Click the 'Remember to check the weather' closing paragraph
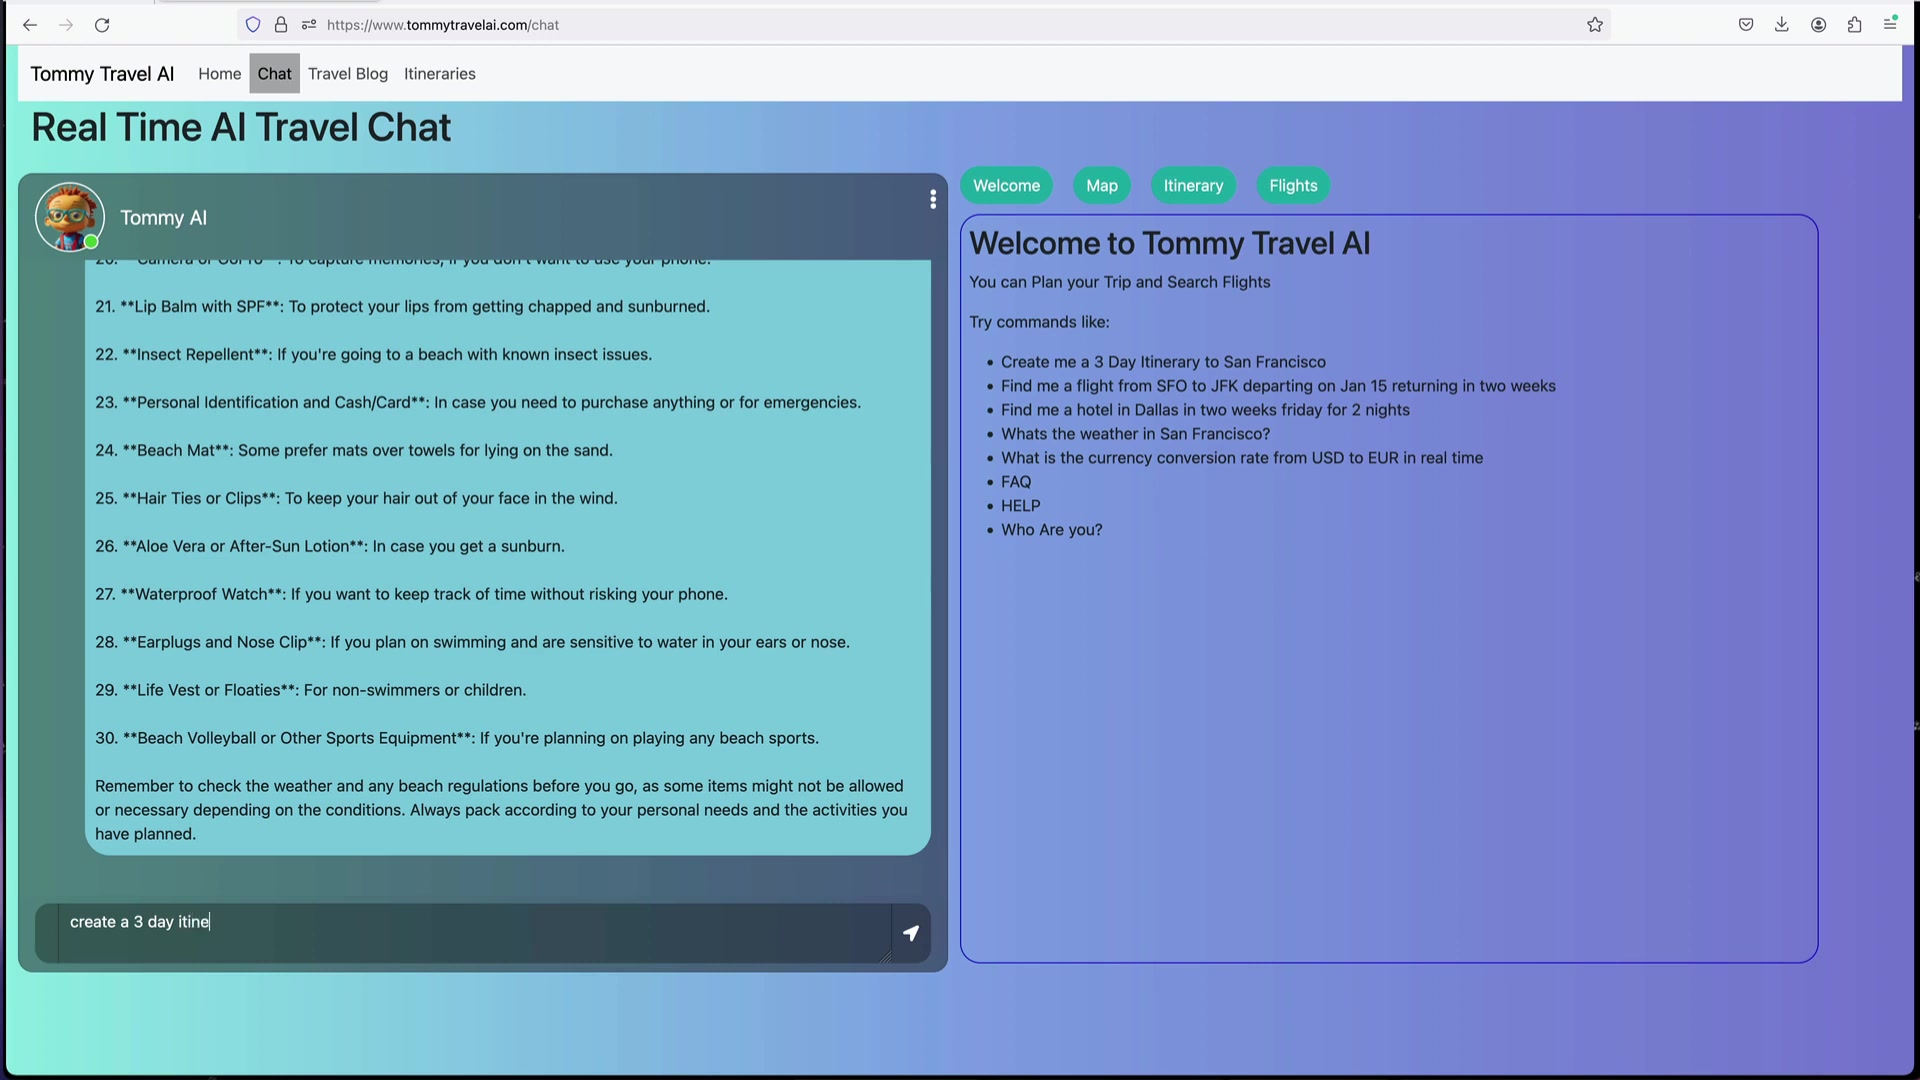 click(x=501, y=810)
